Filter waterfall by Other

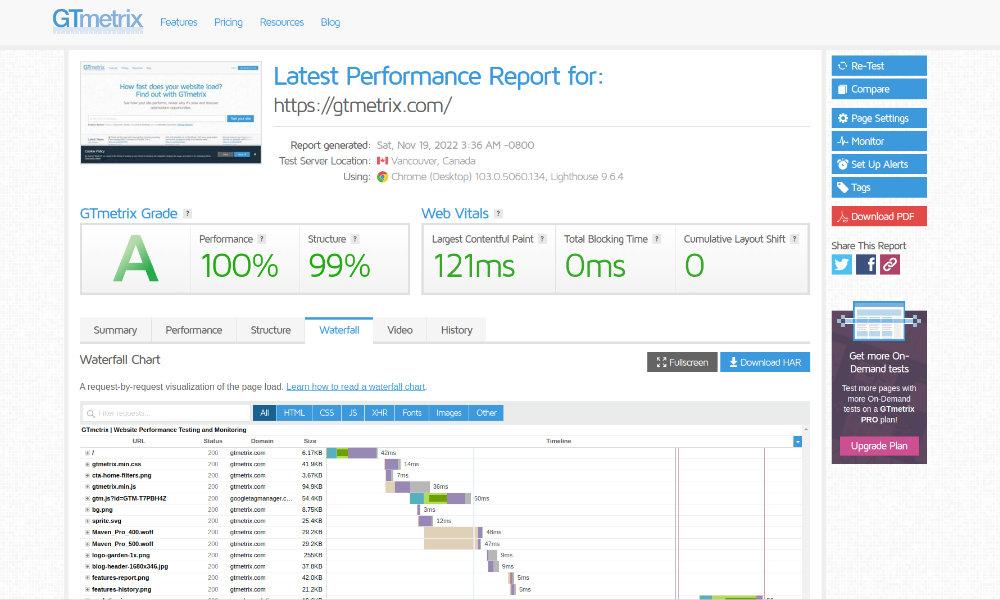487,413
